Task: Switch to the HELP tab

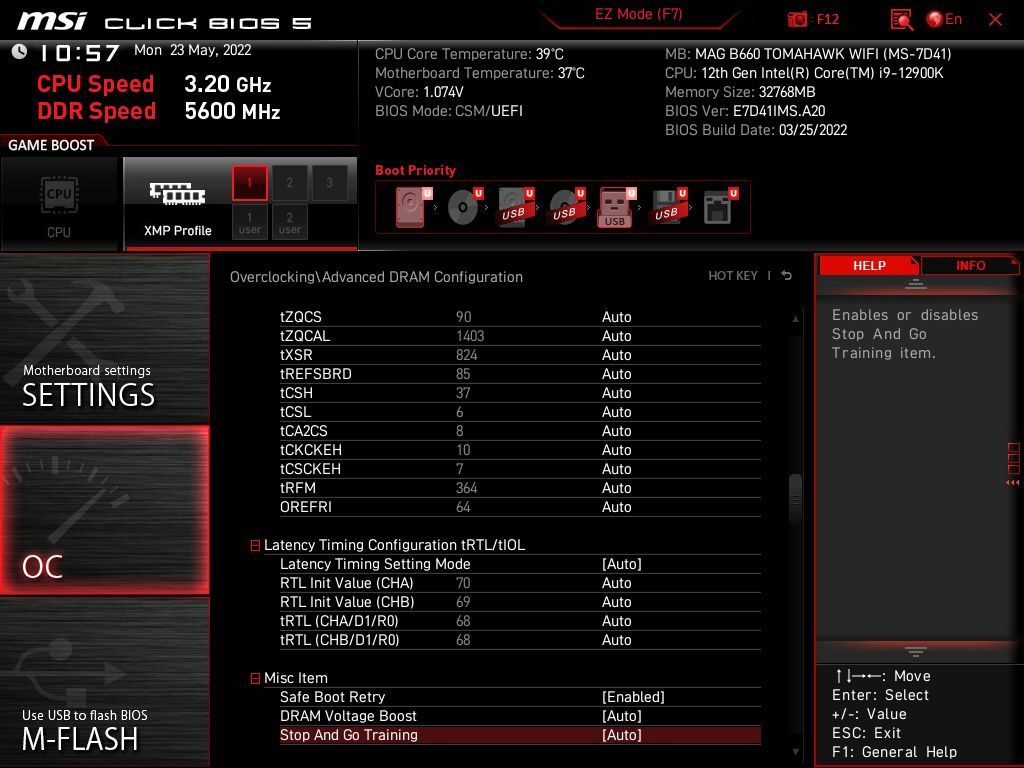Action: pyautogui.click(x=869, y=265)
